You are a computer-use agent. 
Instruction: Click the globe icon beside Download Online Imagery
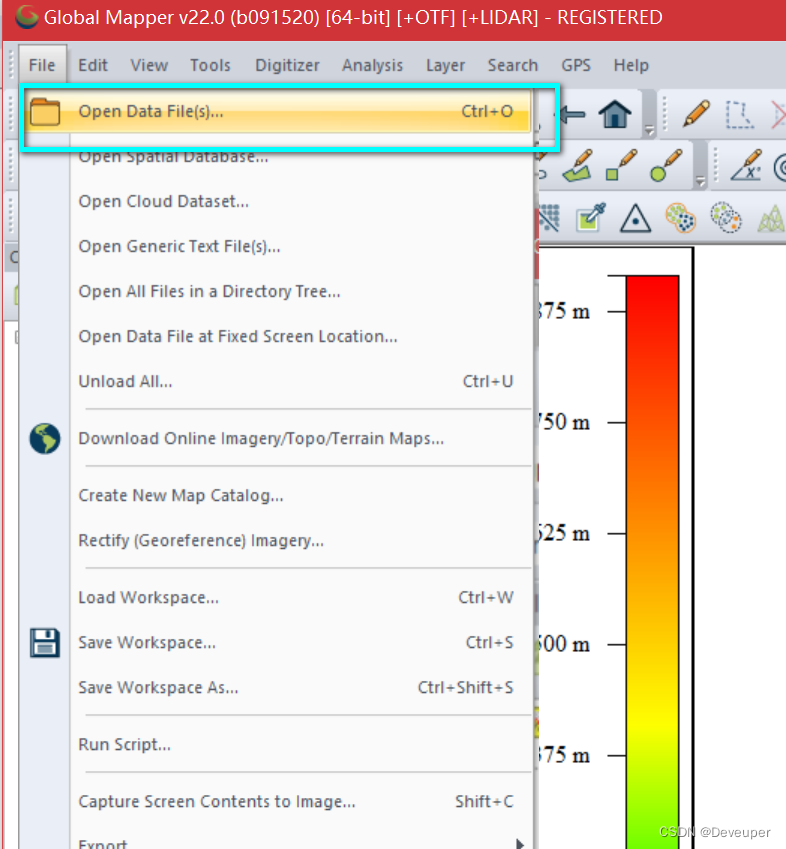coord(45,439)
